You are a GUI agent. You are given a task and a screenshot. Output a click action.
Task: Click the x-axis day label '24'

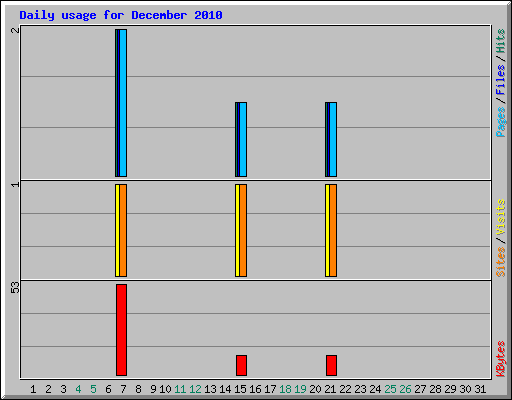[x=375, y=389]
